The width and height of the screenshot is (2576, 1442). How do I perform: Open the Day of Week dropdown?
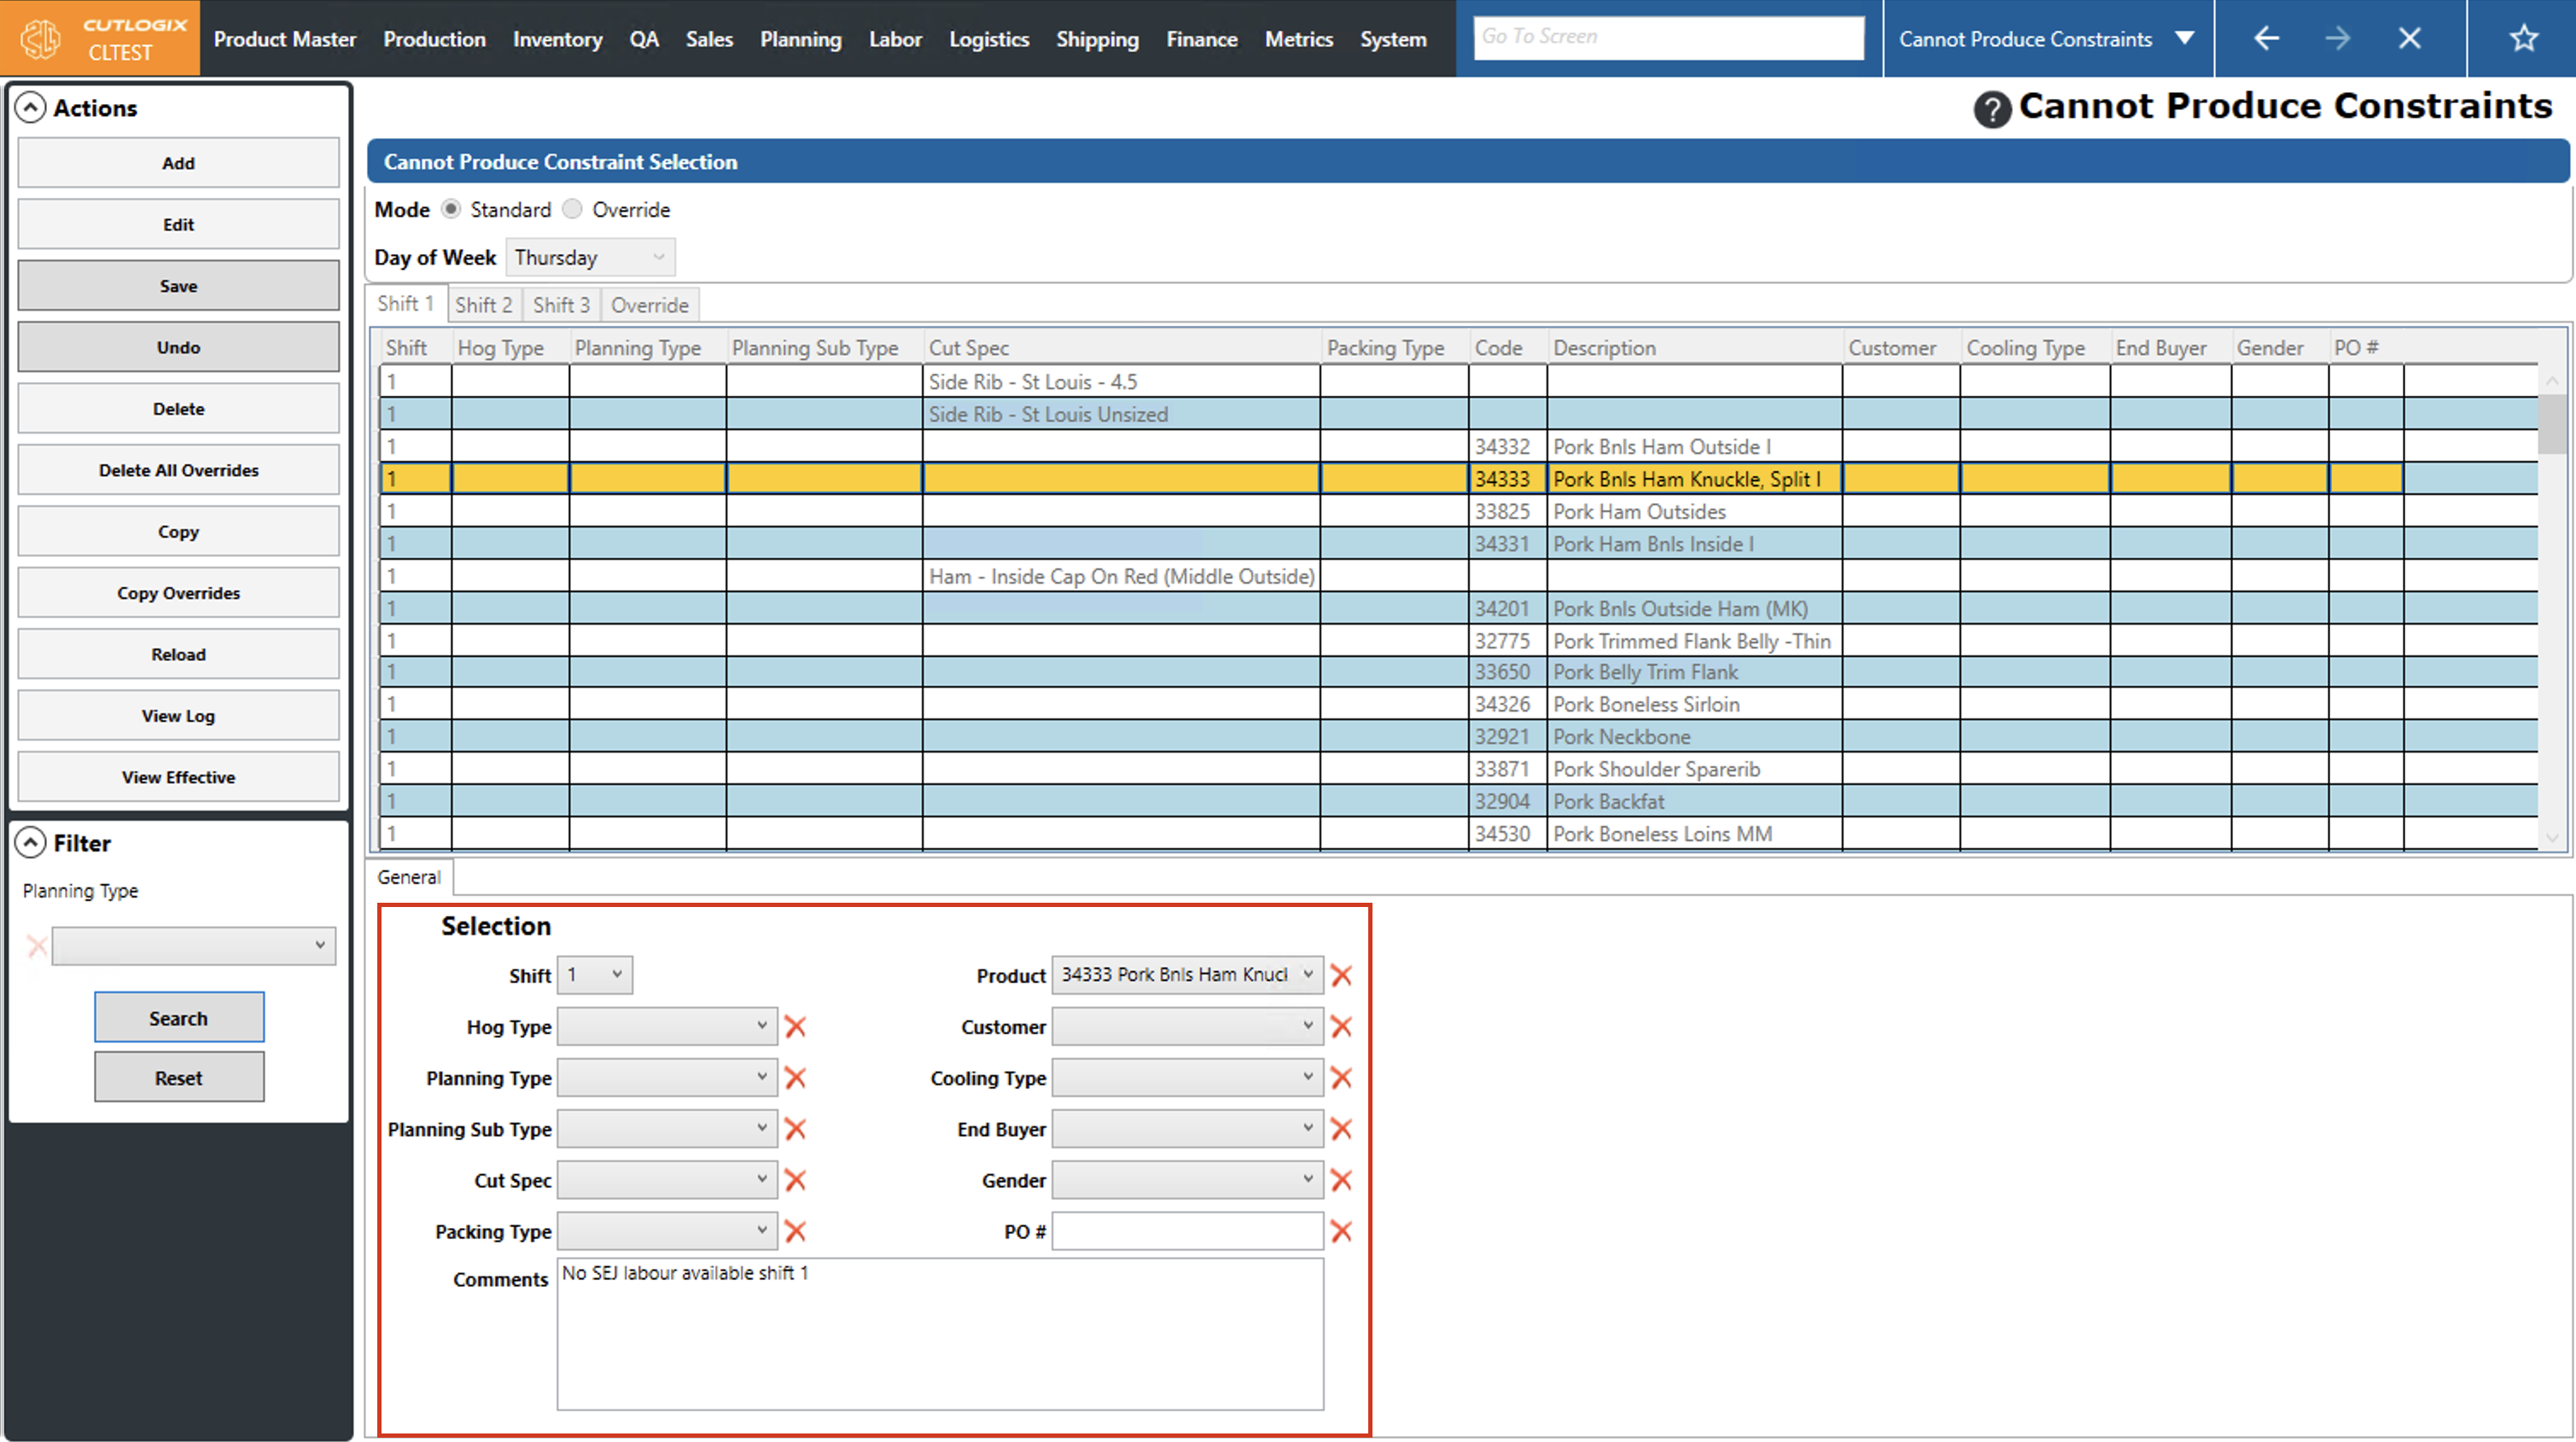point(590,258)
